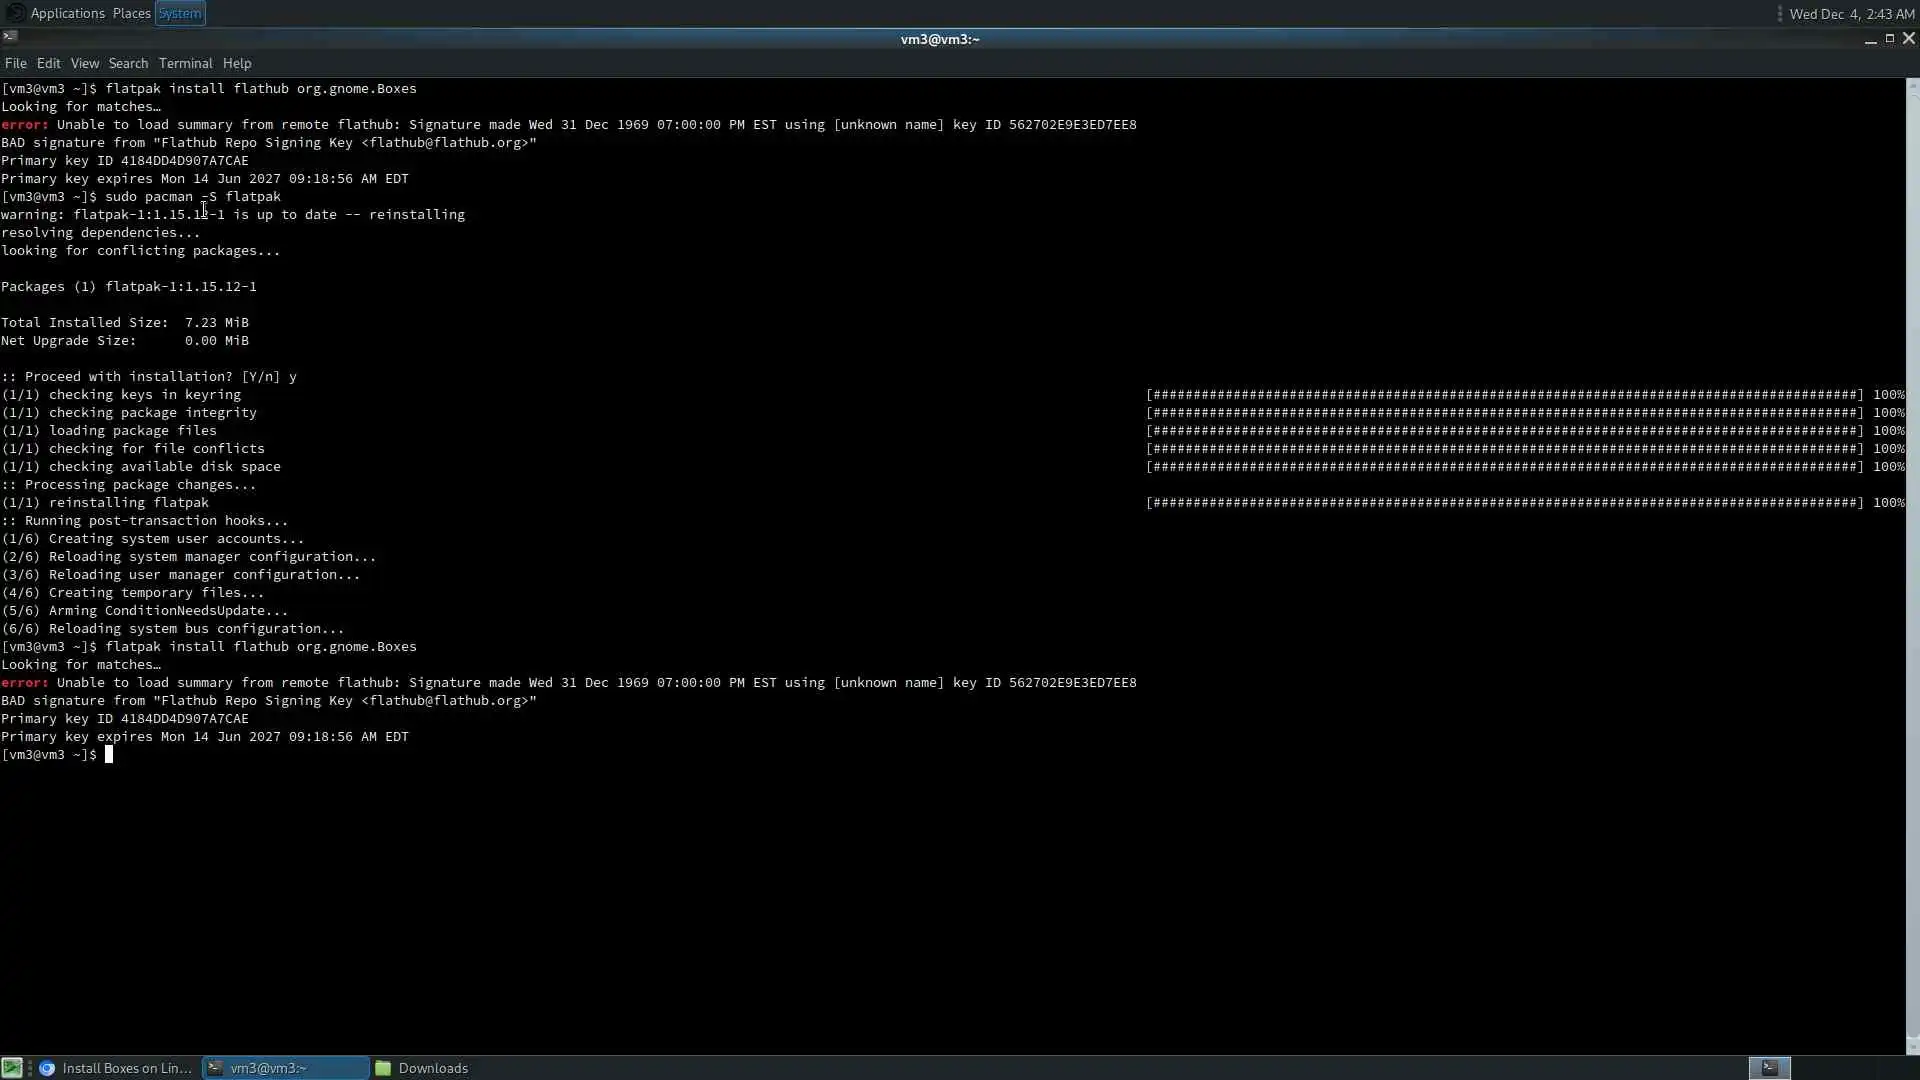Open the Search menu
Image resolution: width=1920 pixels, height=1080 pixels.
pyautogui.click(x=128, y=63)
